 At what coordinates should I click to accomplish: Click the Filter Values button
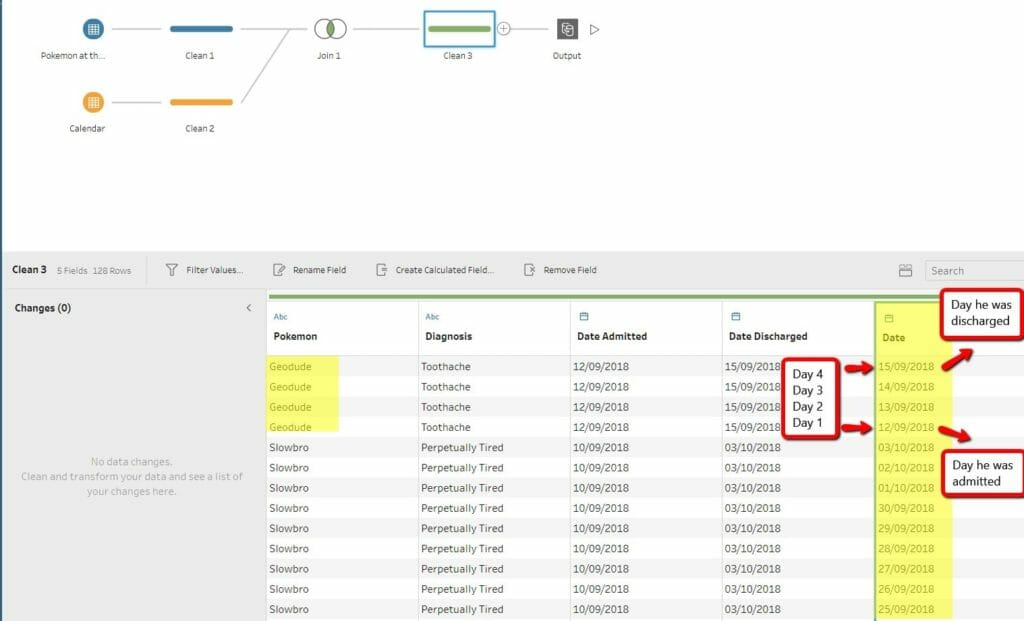[204, 270]
